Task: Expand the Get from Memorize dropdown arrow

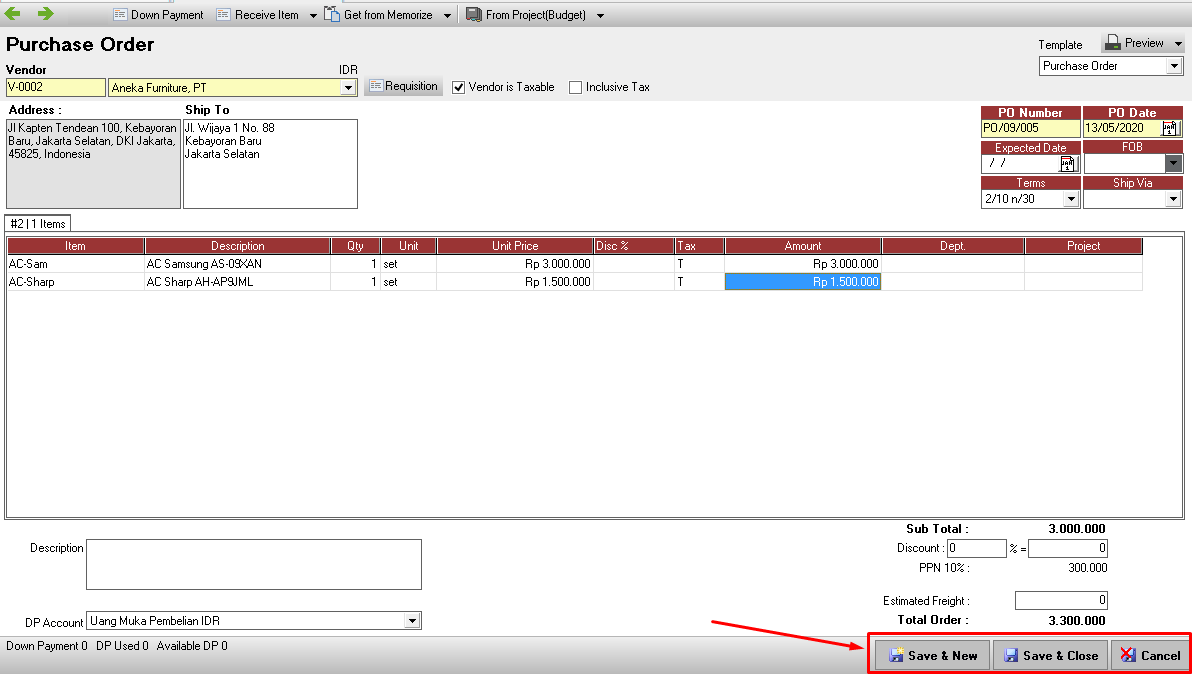Action: [x=448, y=15]
